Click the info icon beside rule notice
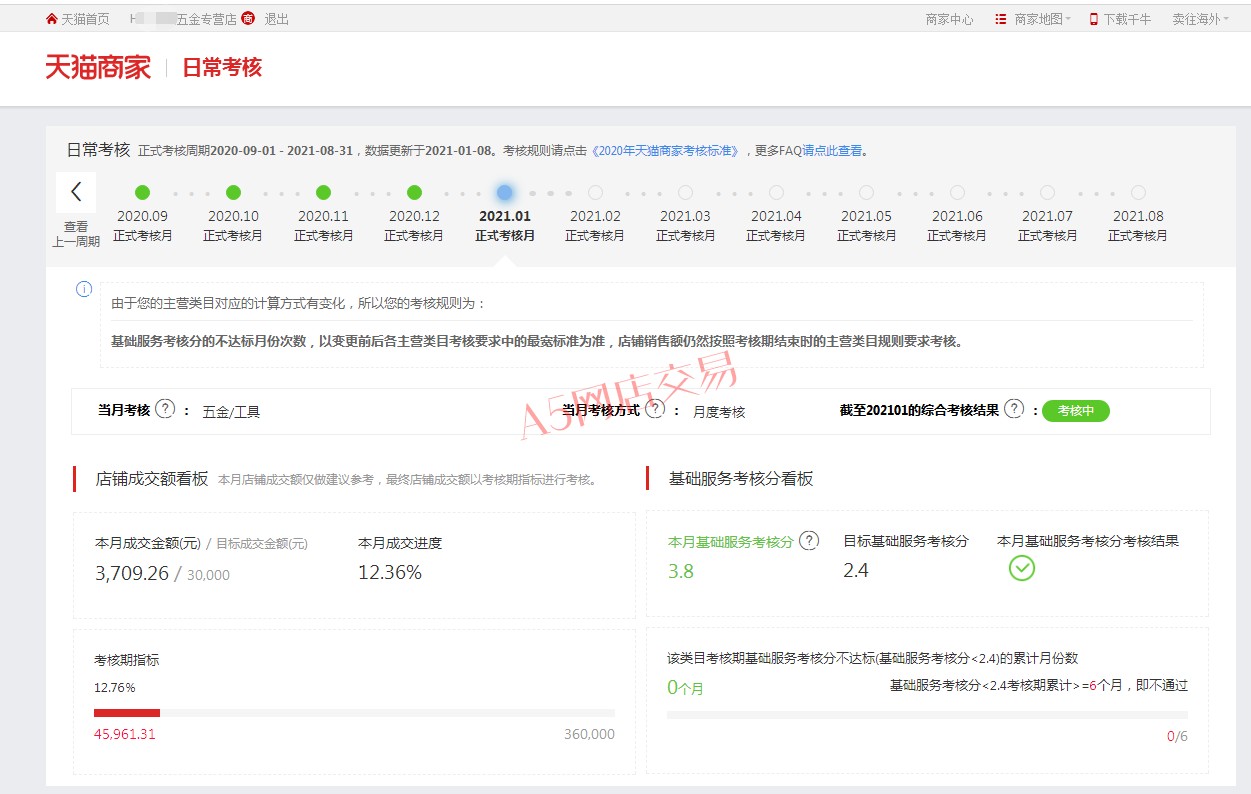The height and width of the screenshot is (794, 1251). tap(84, 289)
